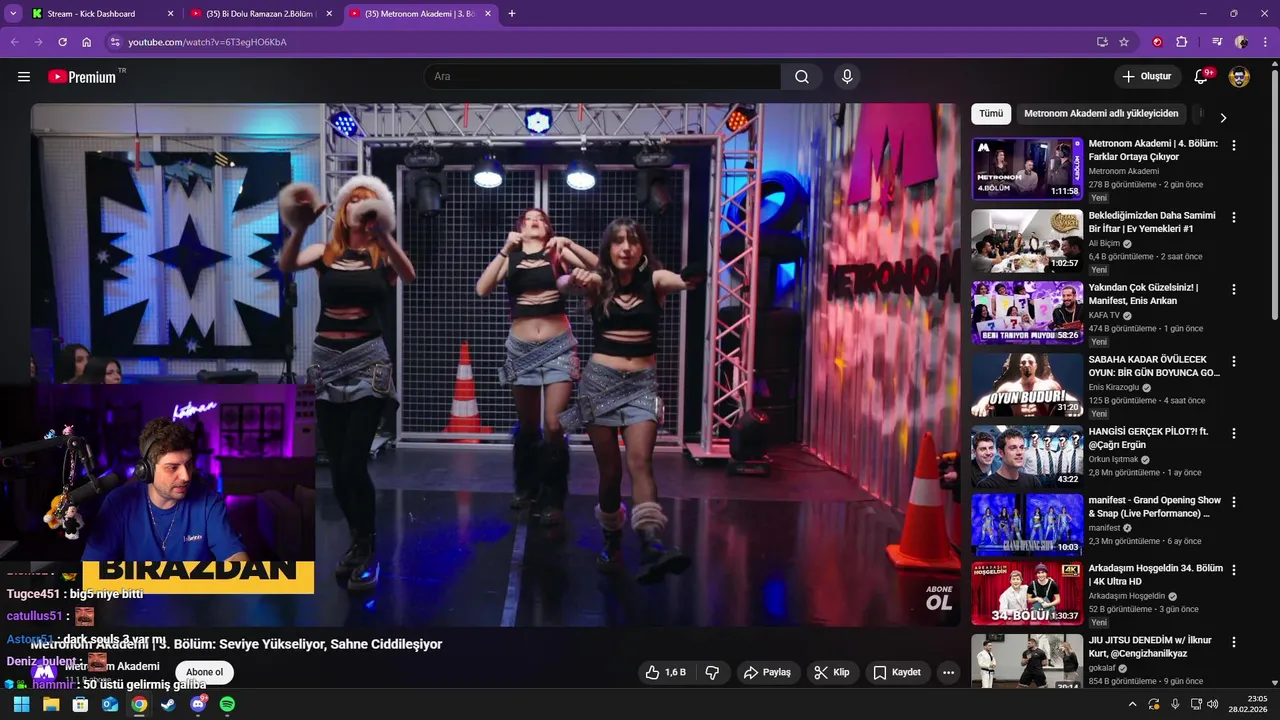Click the install app icon in address bar

point(1102,42)
